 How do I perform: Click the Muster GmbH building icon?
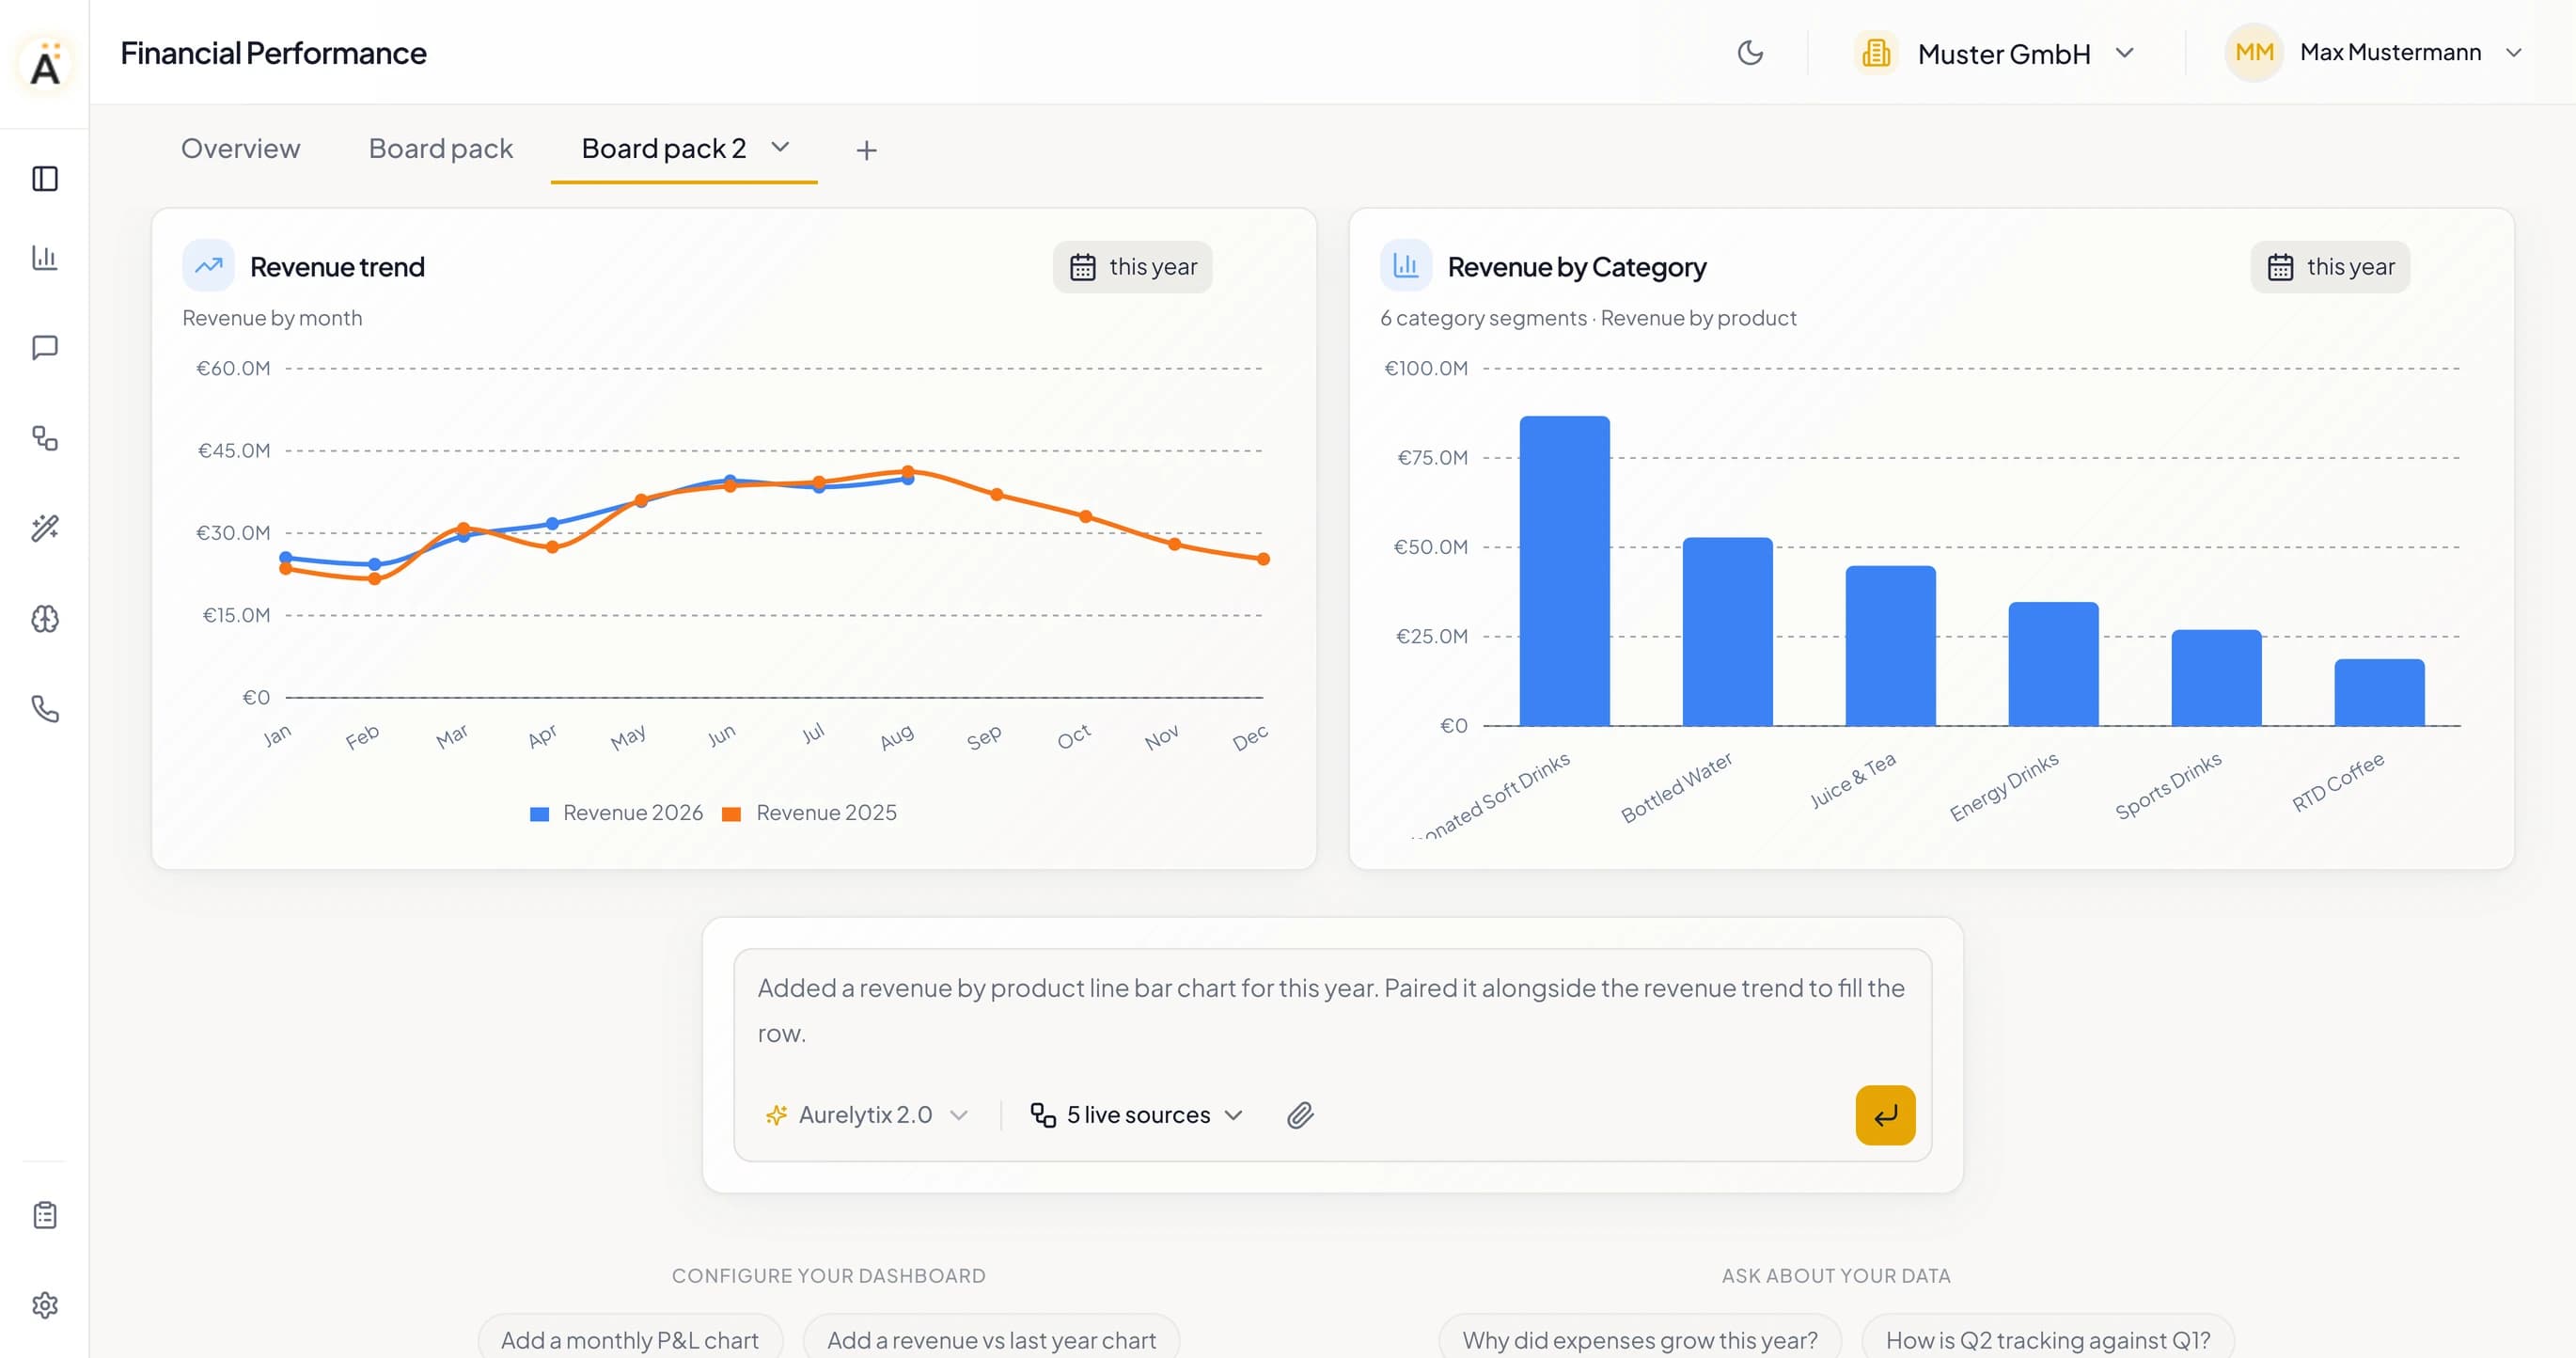tap(1876, 53)
